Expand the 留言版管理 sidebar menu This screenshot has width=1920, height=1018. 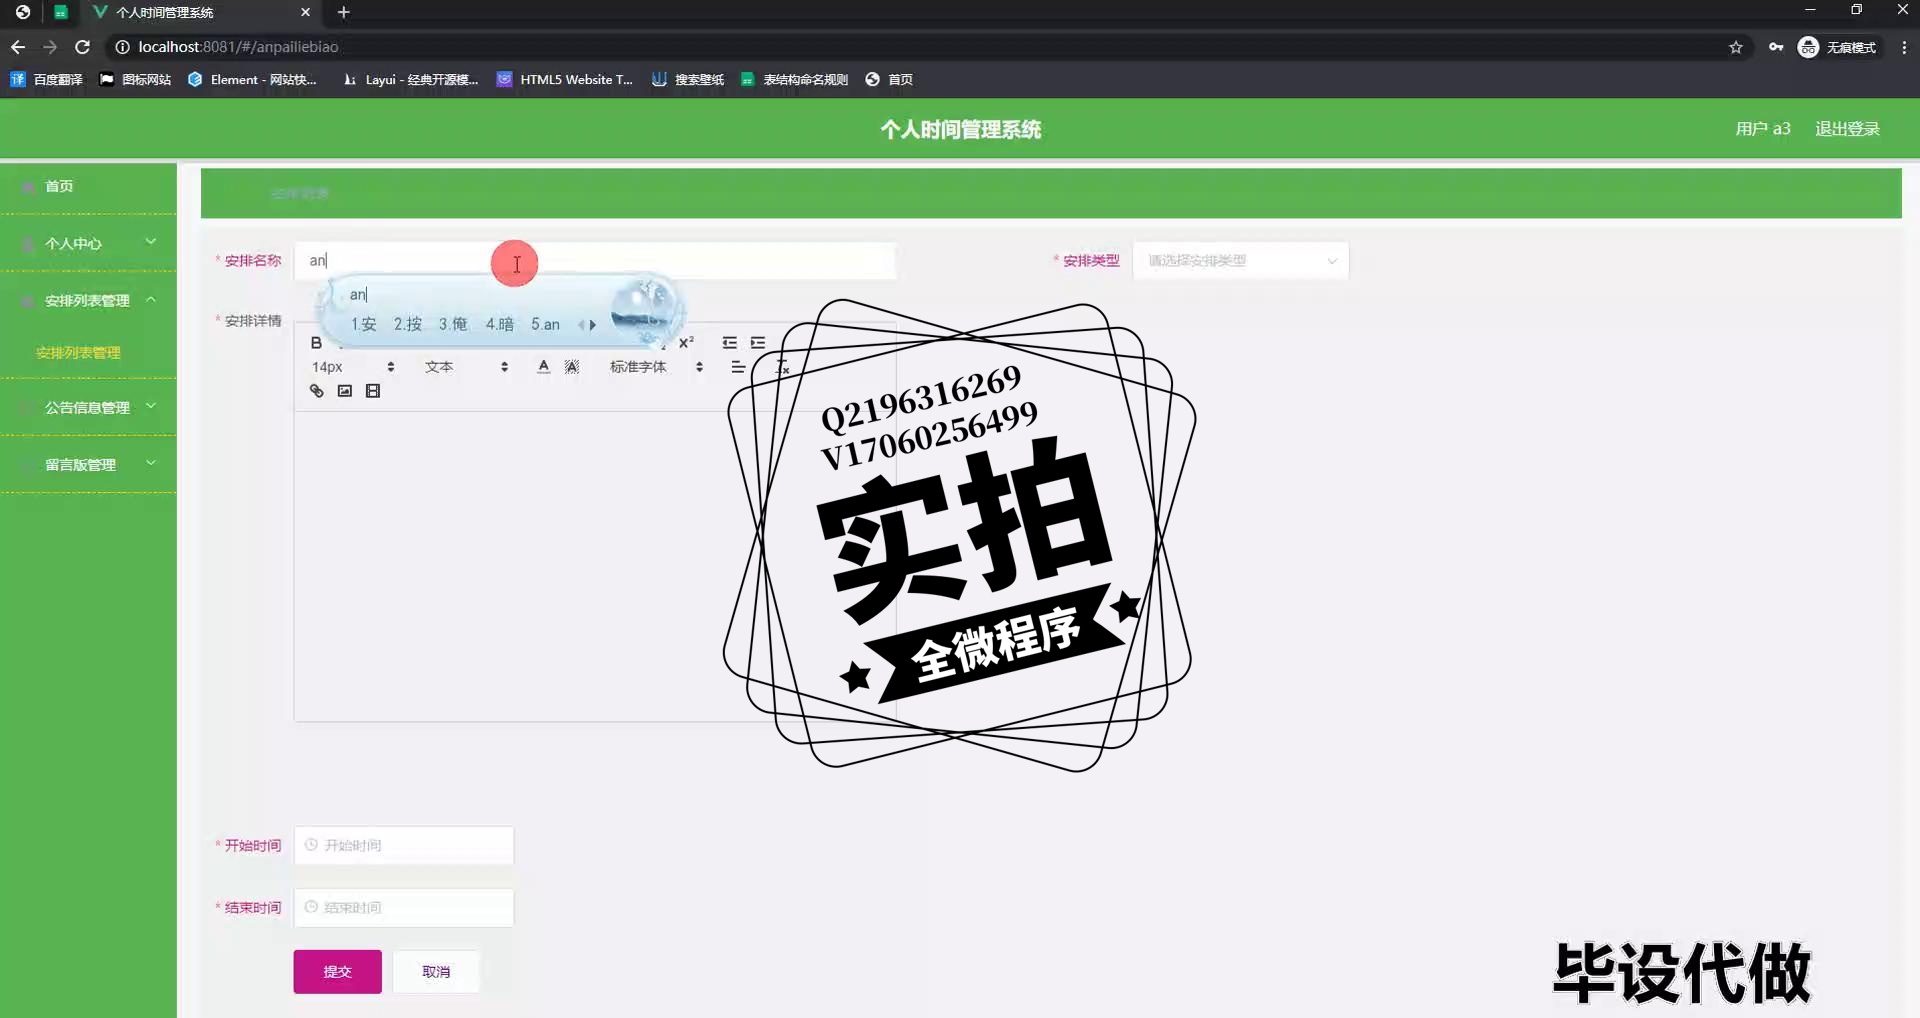[88, 464]
